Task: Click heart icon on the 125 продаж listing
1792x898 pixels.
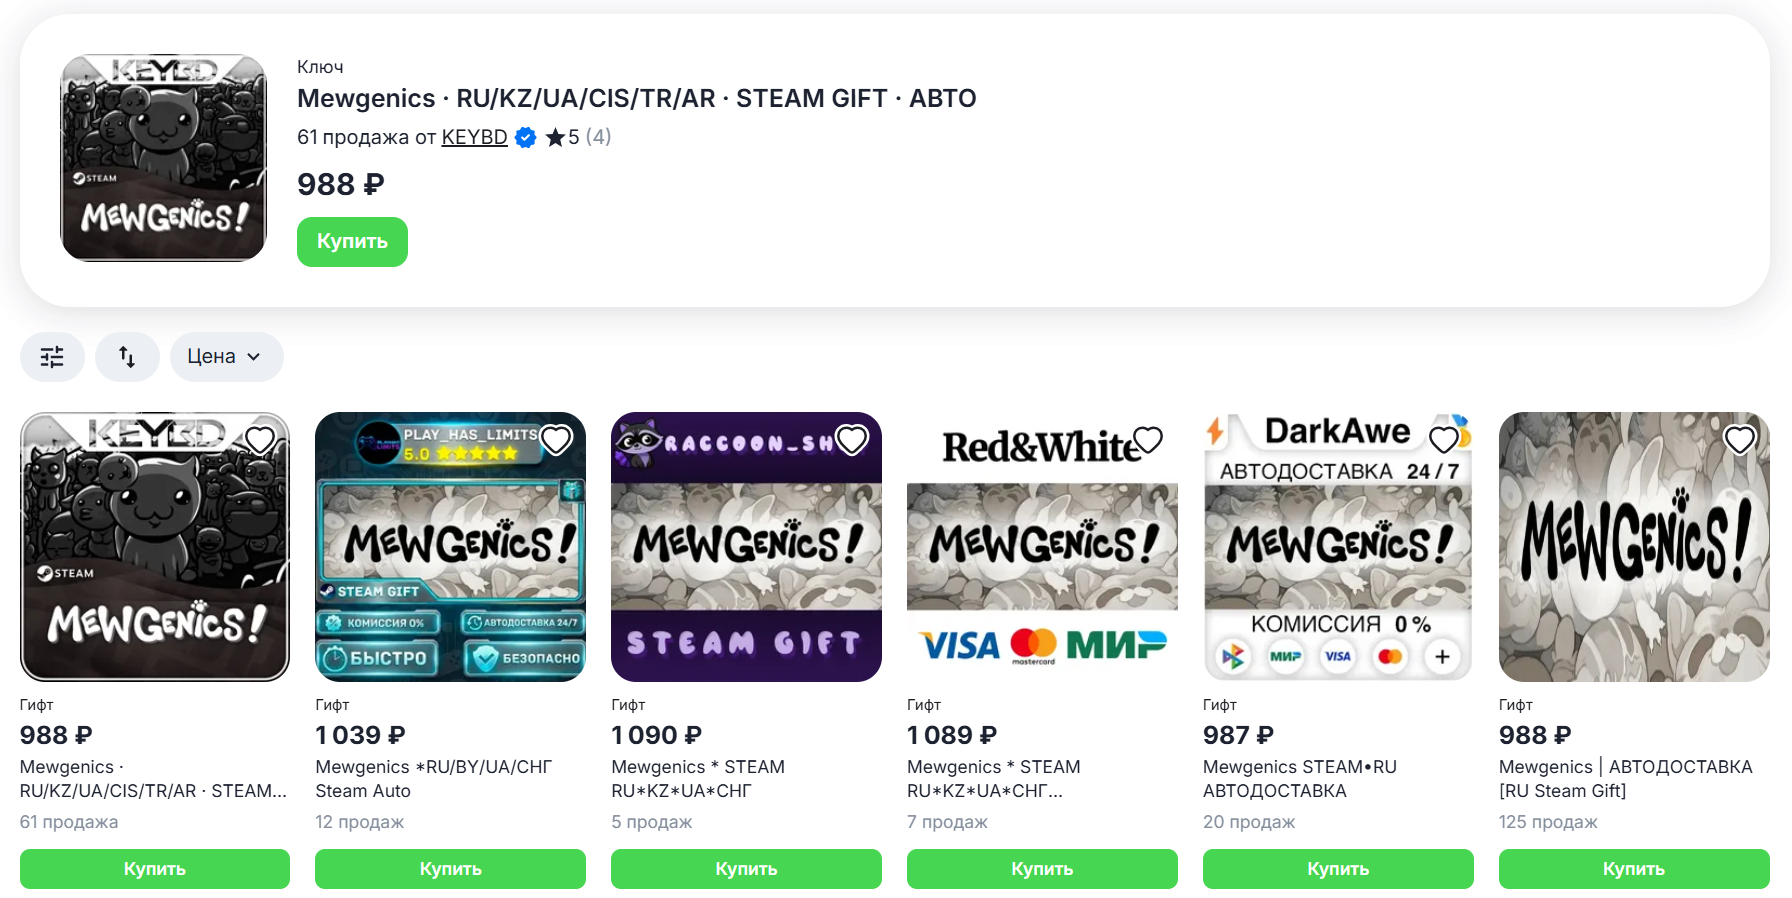Action: (1740, 439)
